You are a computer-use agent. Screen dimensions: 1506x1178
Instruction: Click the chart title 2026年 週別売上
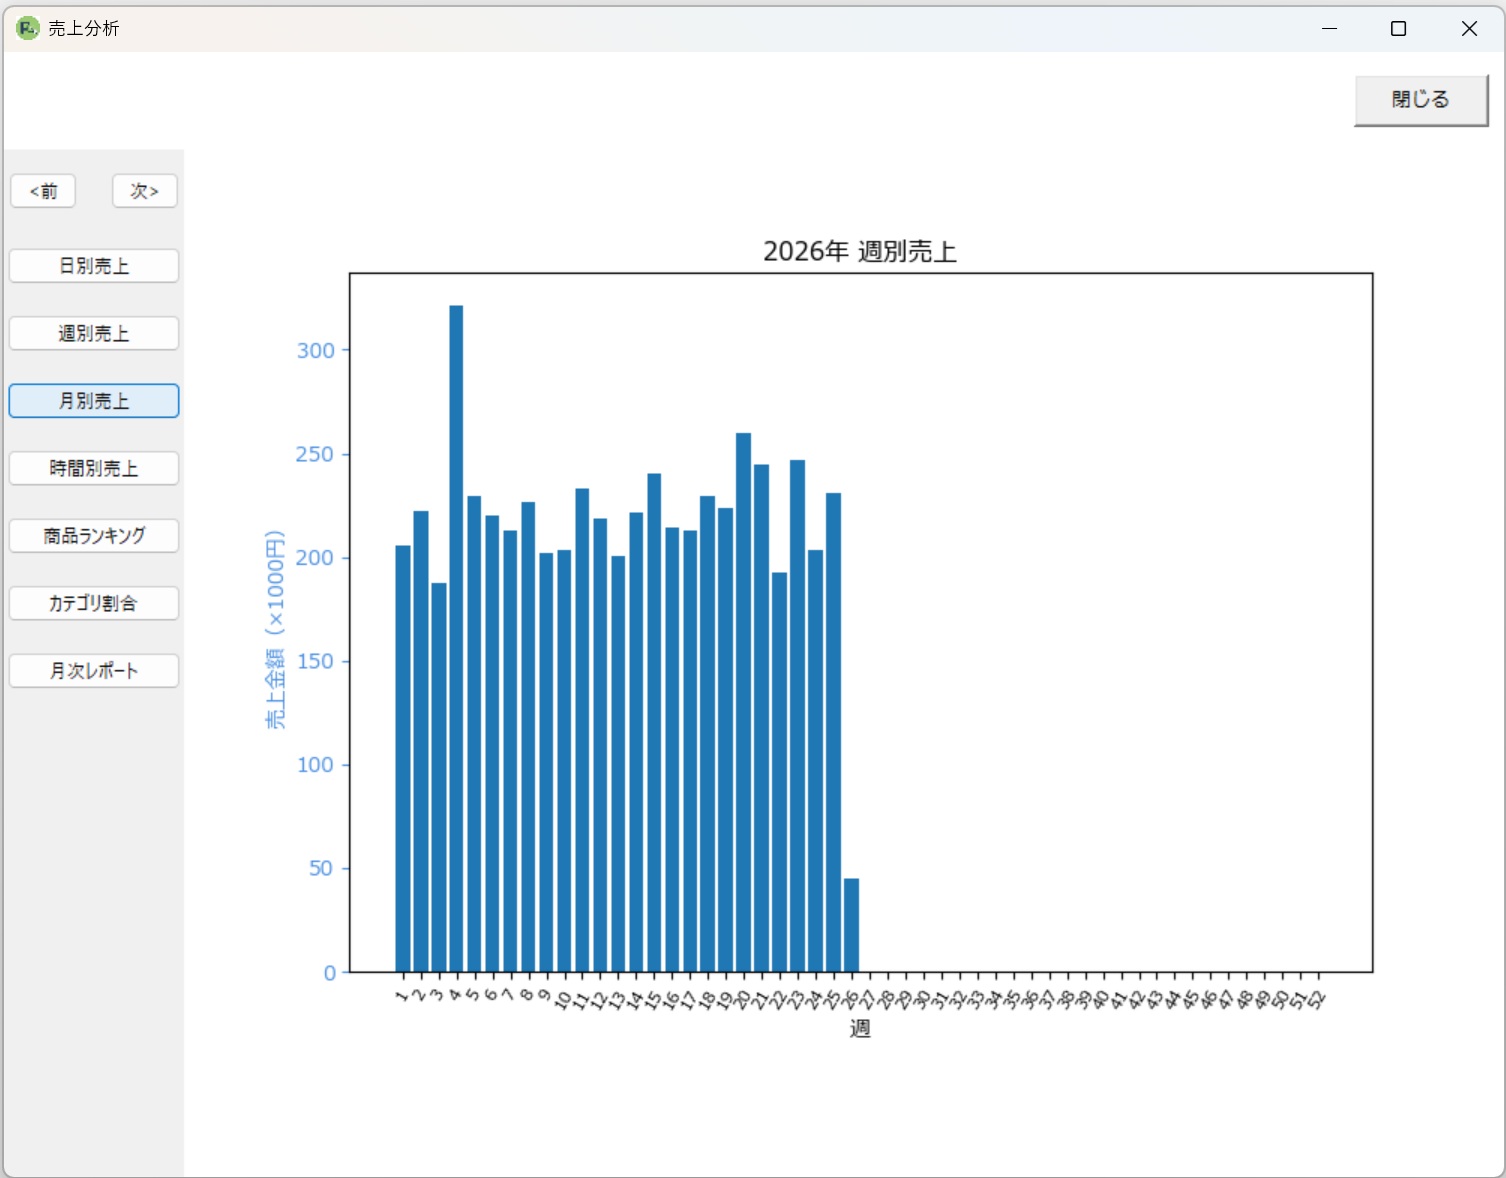(859, 251)
